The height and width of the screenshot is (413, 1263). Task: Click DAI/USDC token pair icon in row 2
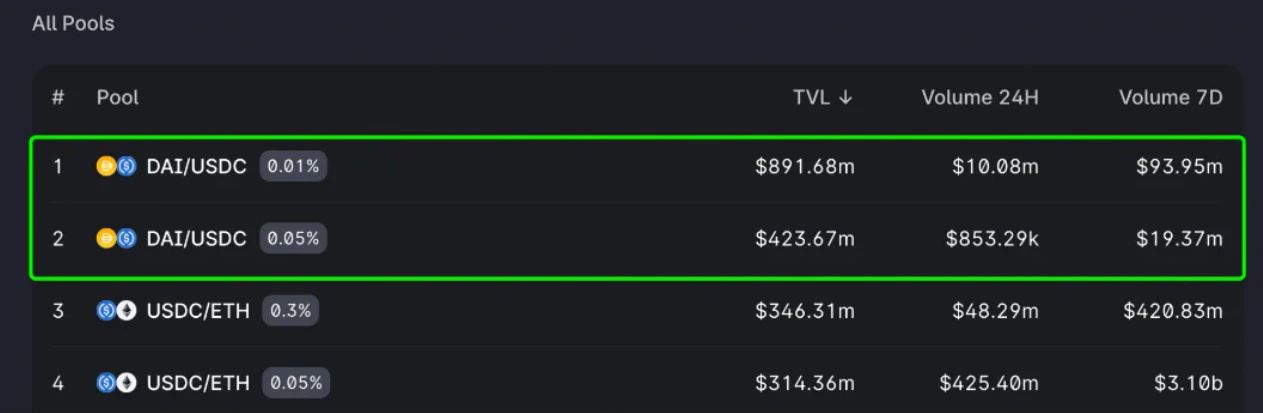coord(116,239)
